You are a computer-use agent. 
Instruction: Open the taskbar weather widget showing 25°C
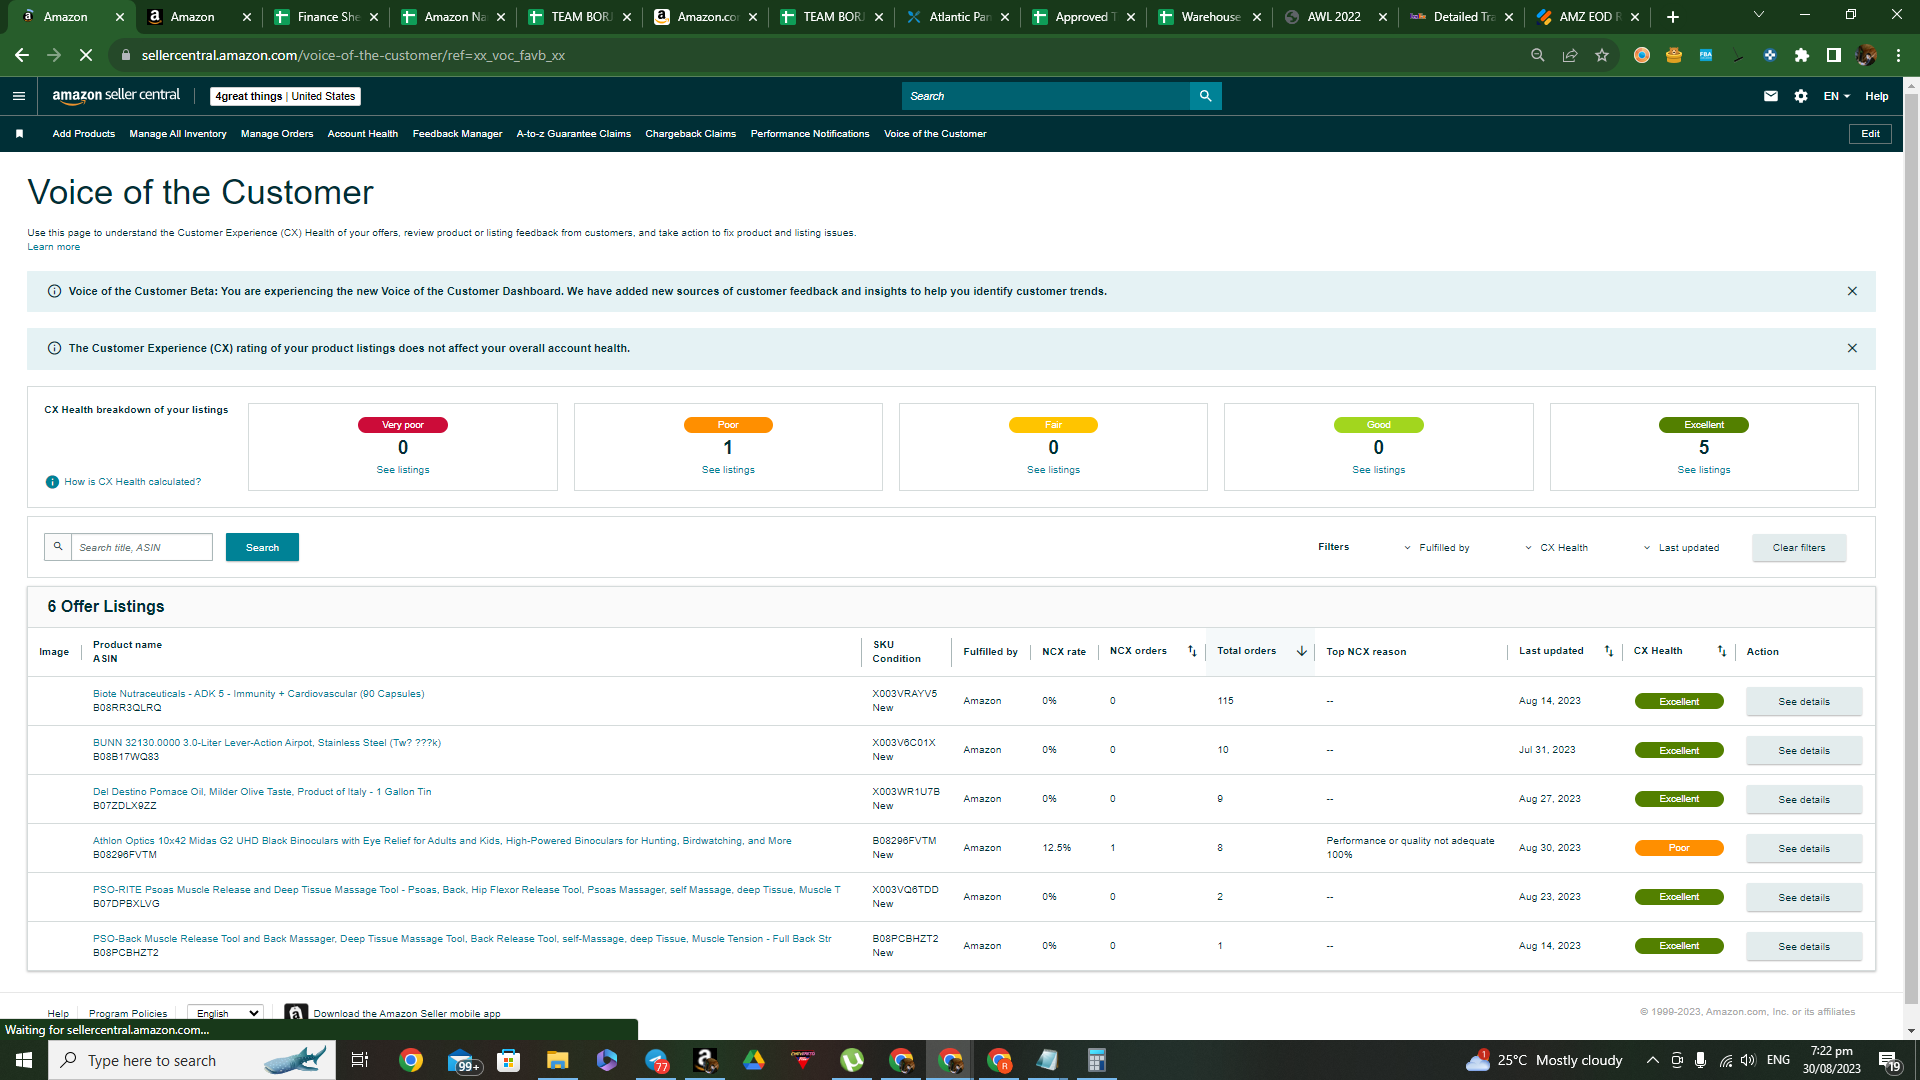[x=1544, y=1060]
